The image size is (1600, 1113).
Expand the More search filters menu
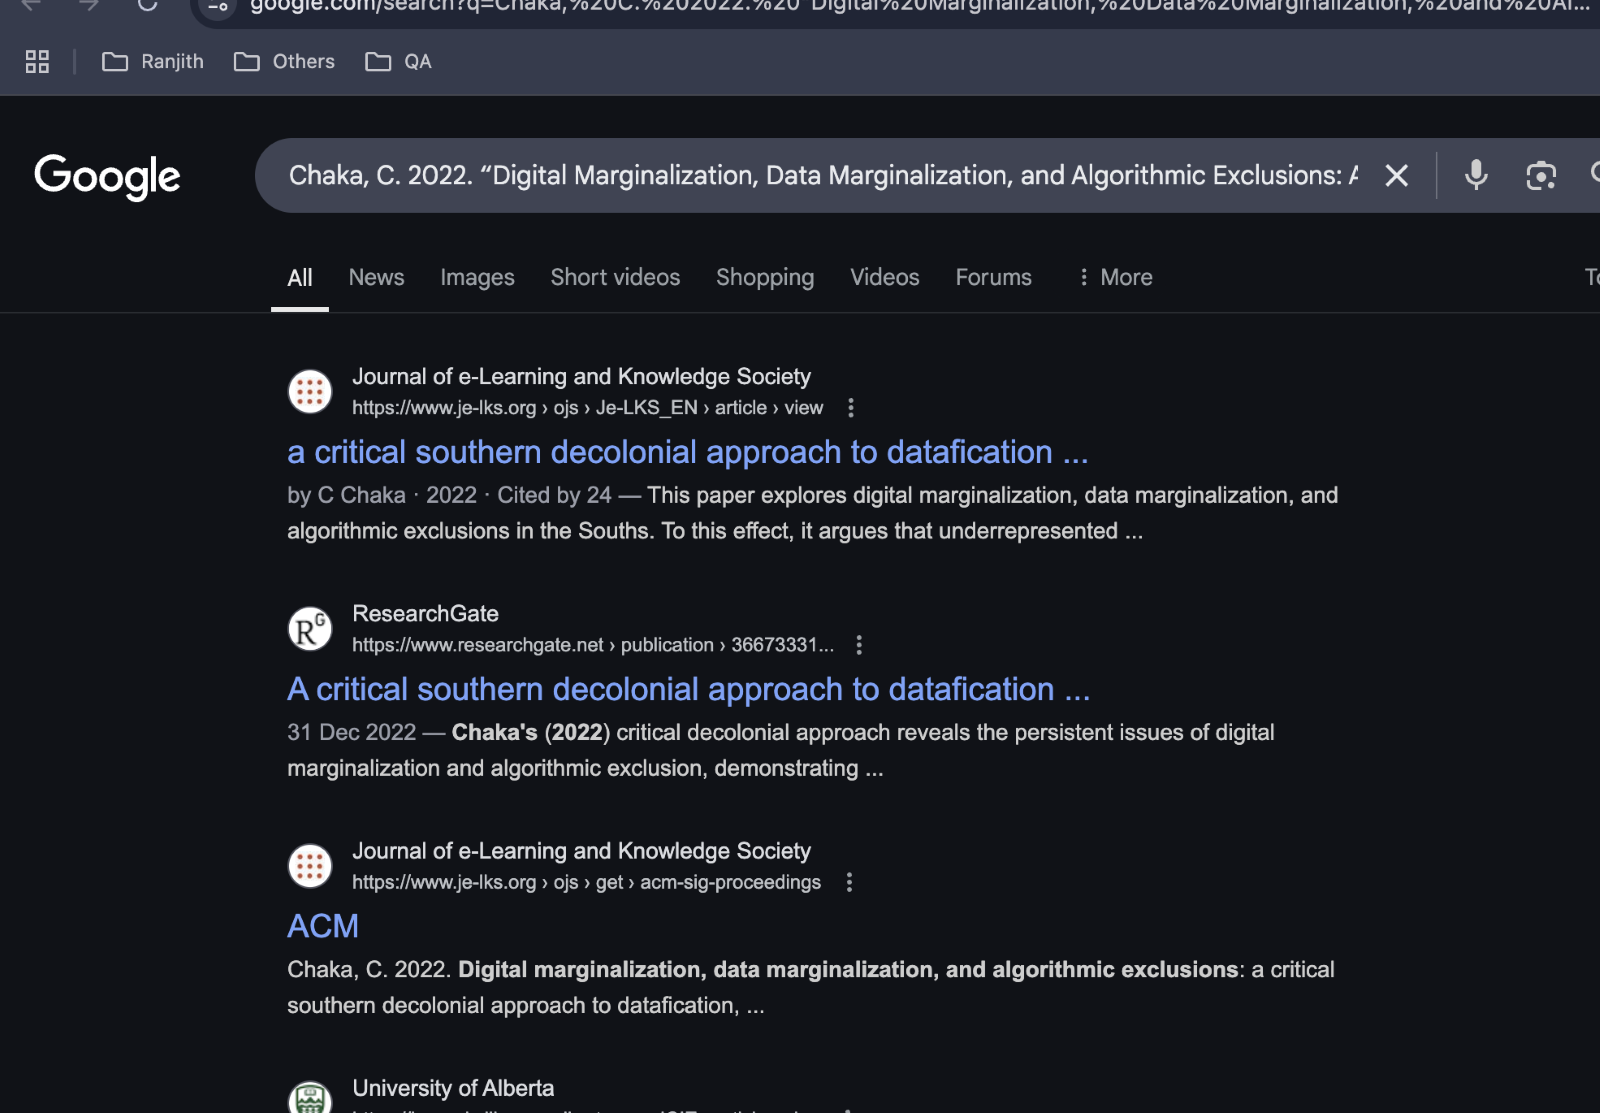click(1115, 278)
